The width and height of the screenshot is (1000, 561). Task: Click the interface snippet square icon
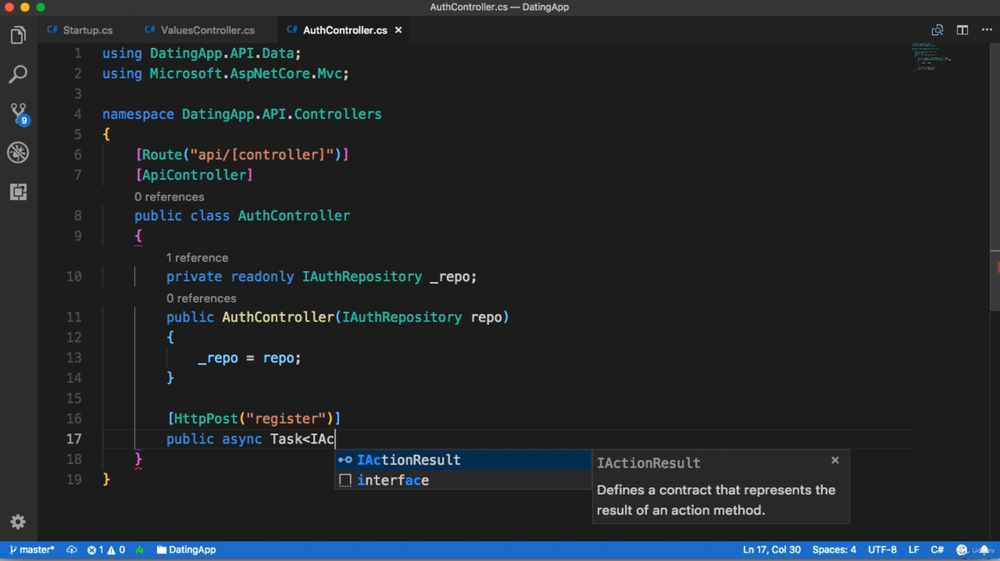click(345, 480)
